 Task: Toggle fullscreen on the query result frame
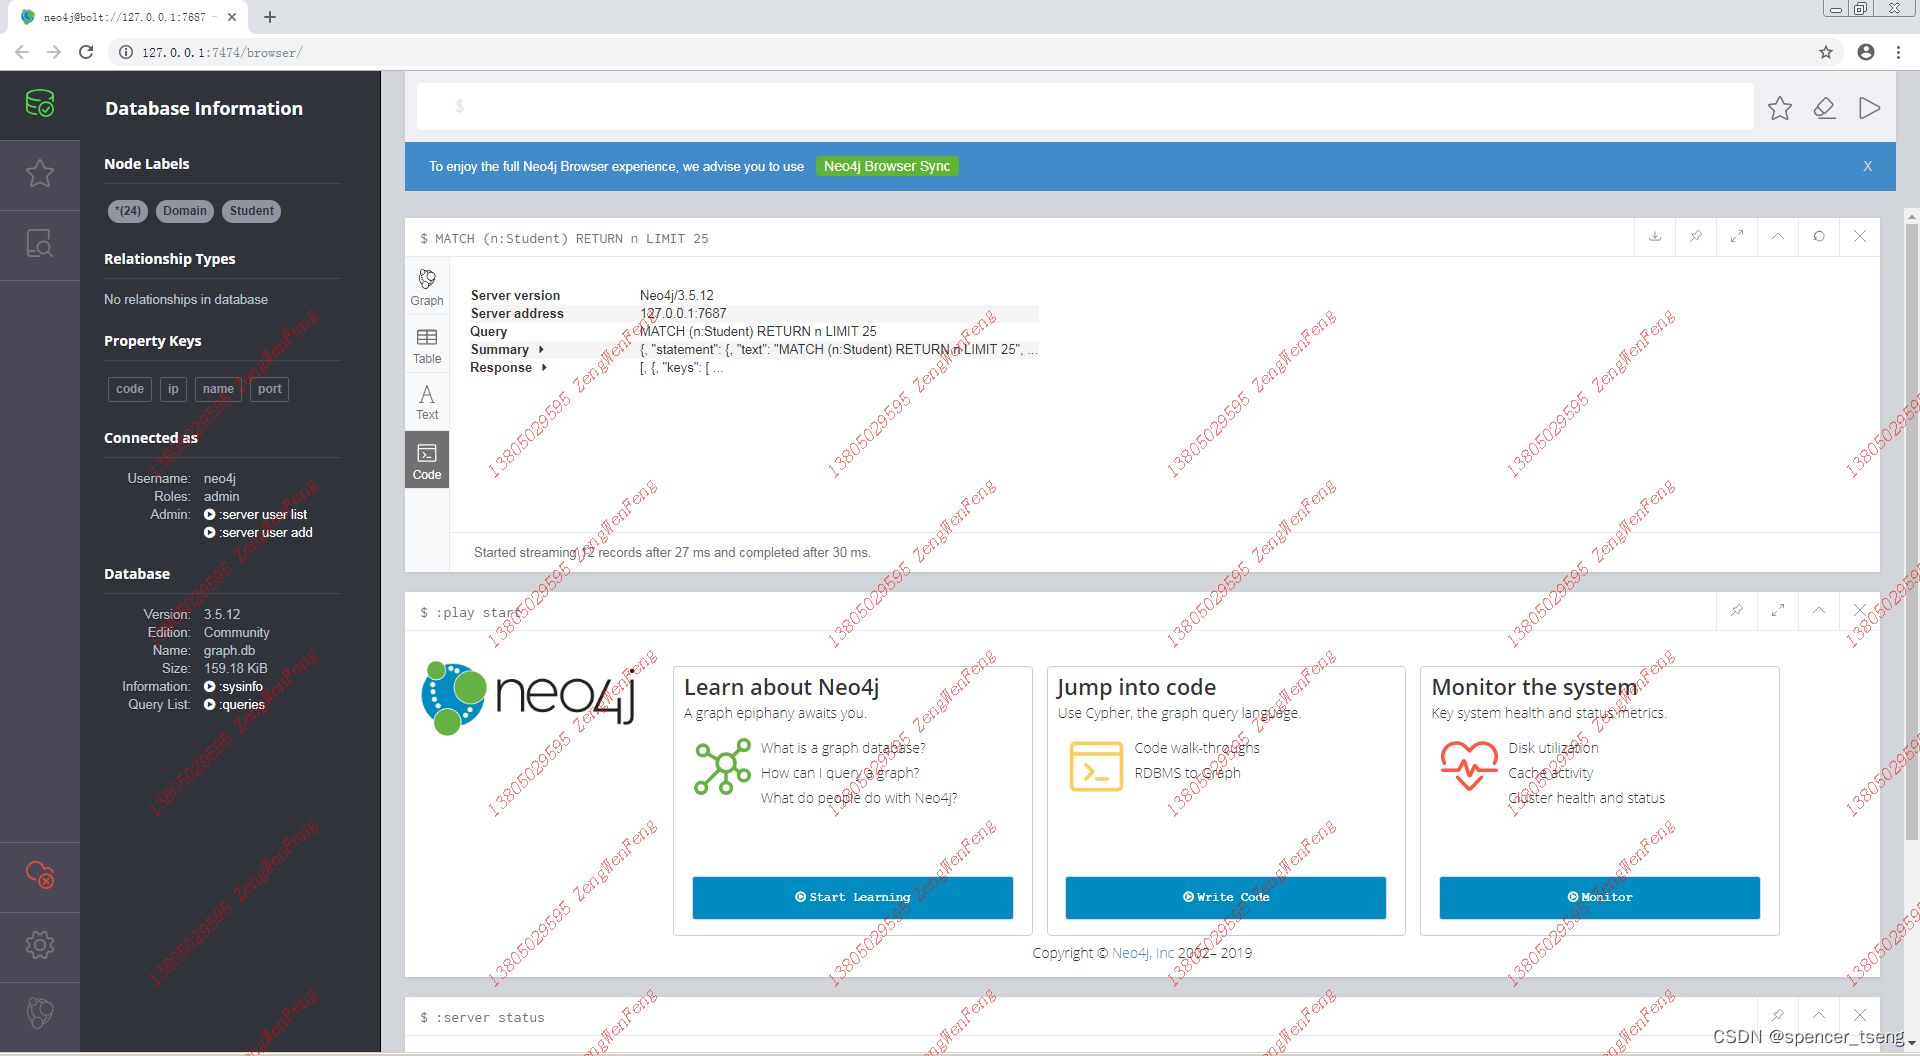(1737, 237)
